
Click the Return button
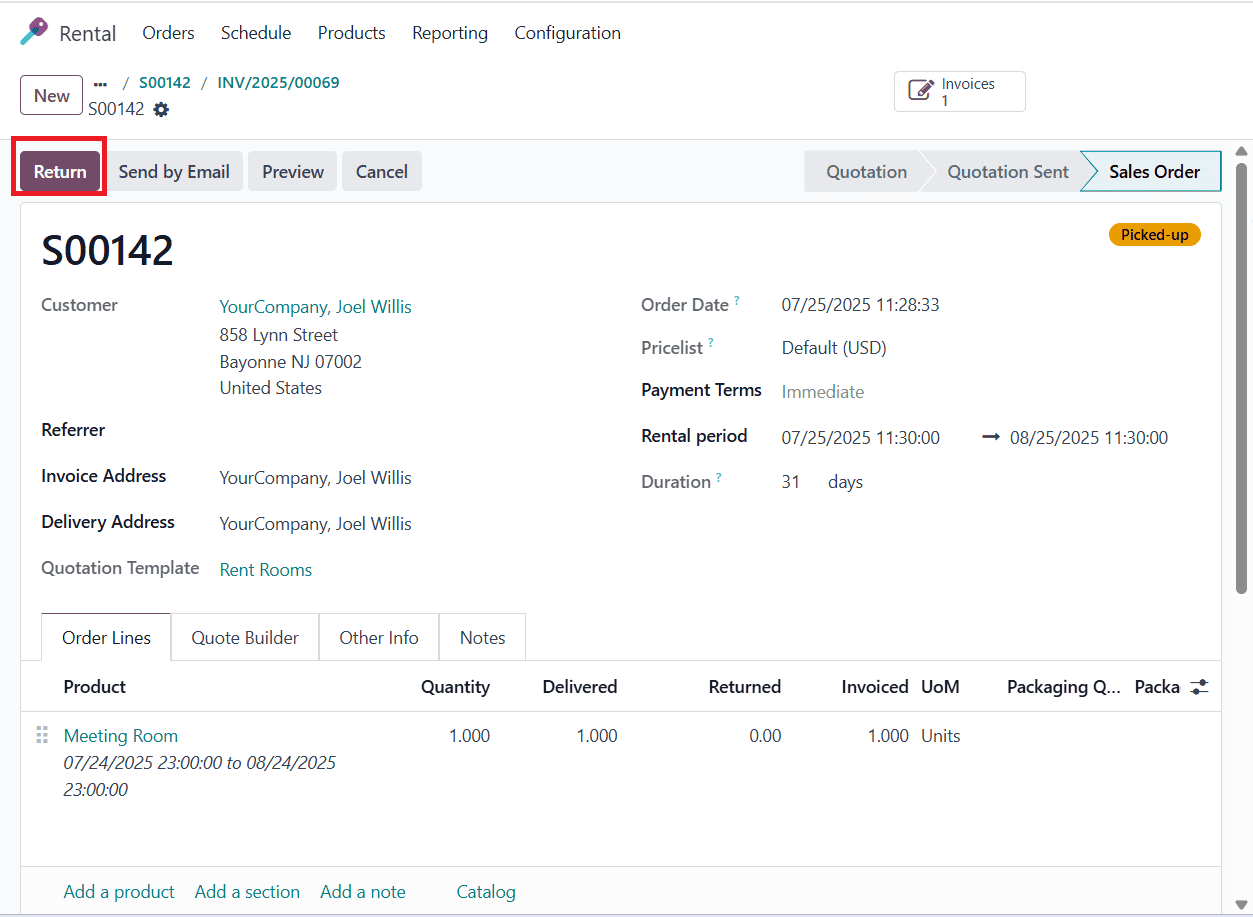tap(60, 171)
